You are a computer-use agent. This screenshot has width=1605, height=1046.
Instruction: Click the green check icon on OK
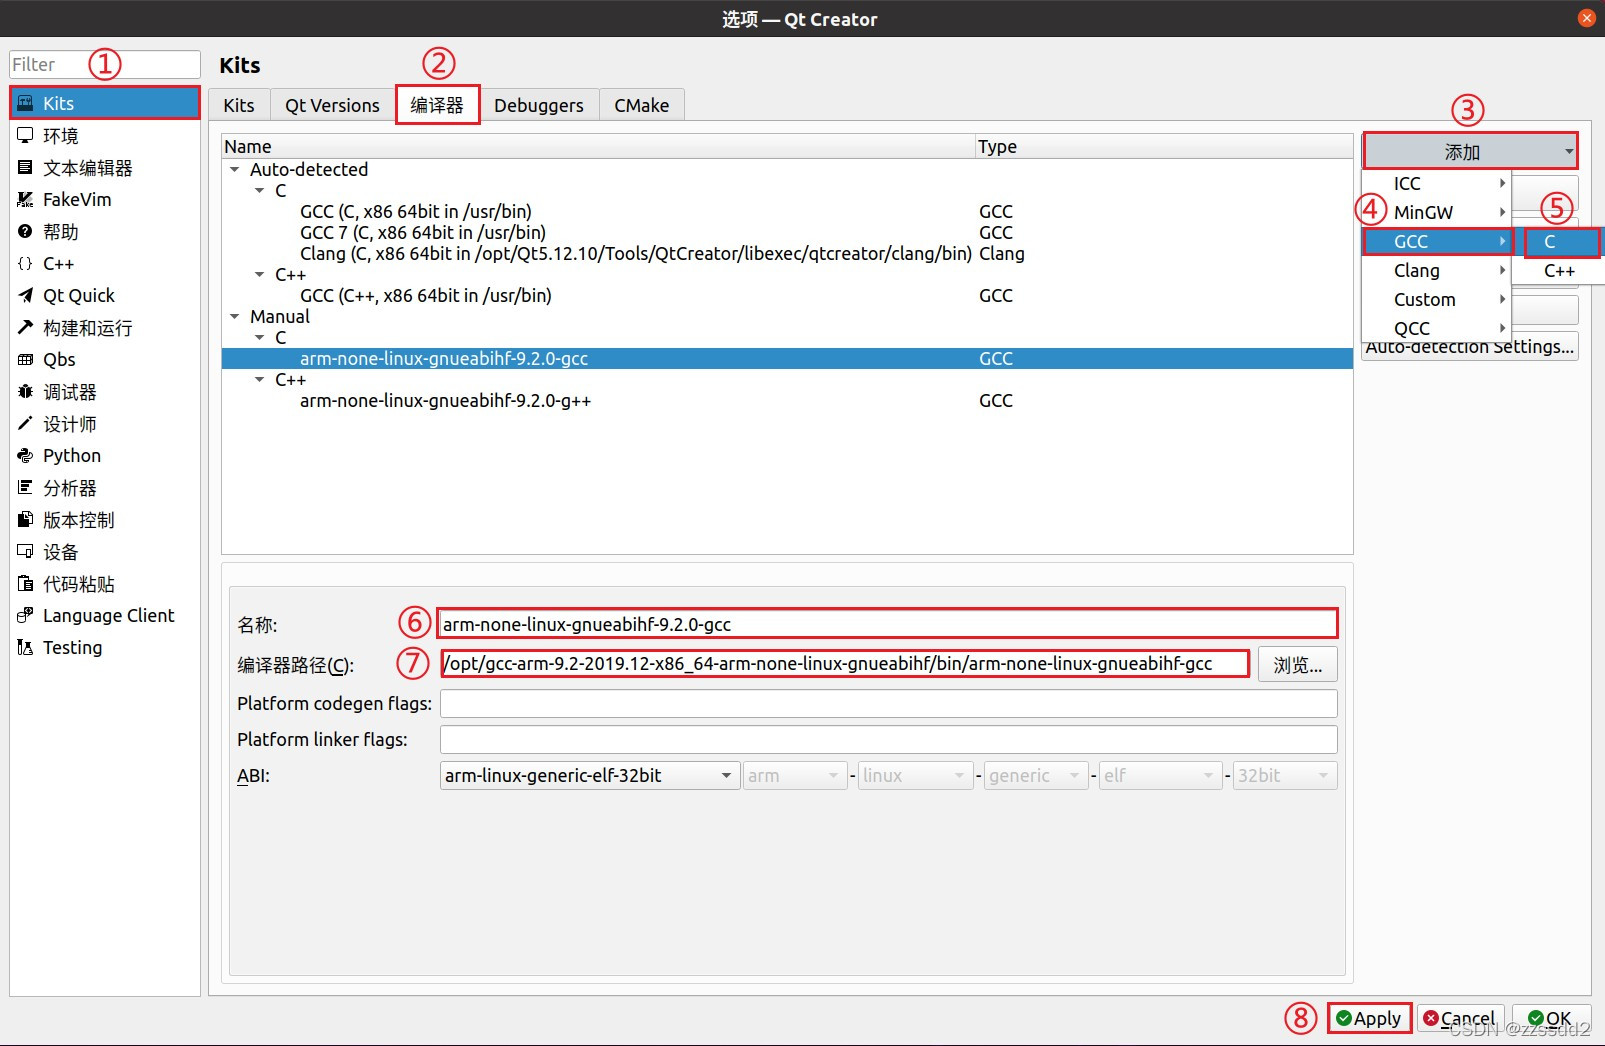pyautogui.click(x=1536, y=1018)
